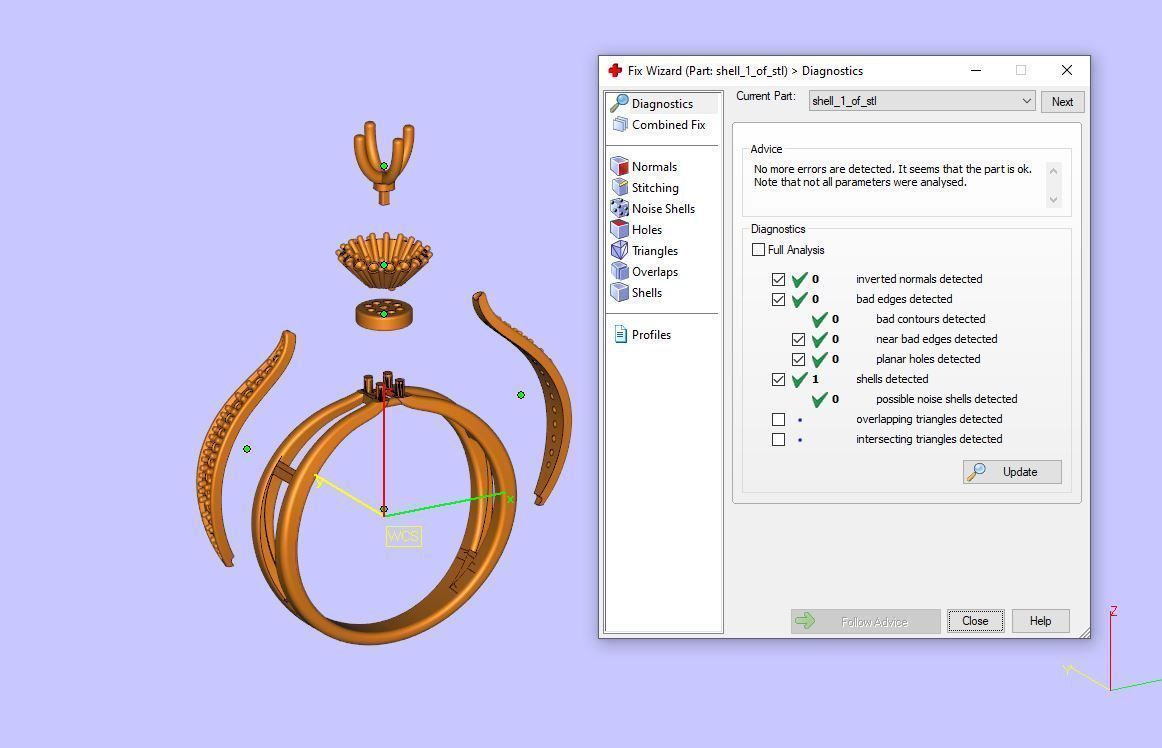Click the green point near left band
This screenshot has width=1162, height=748.
247,449
